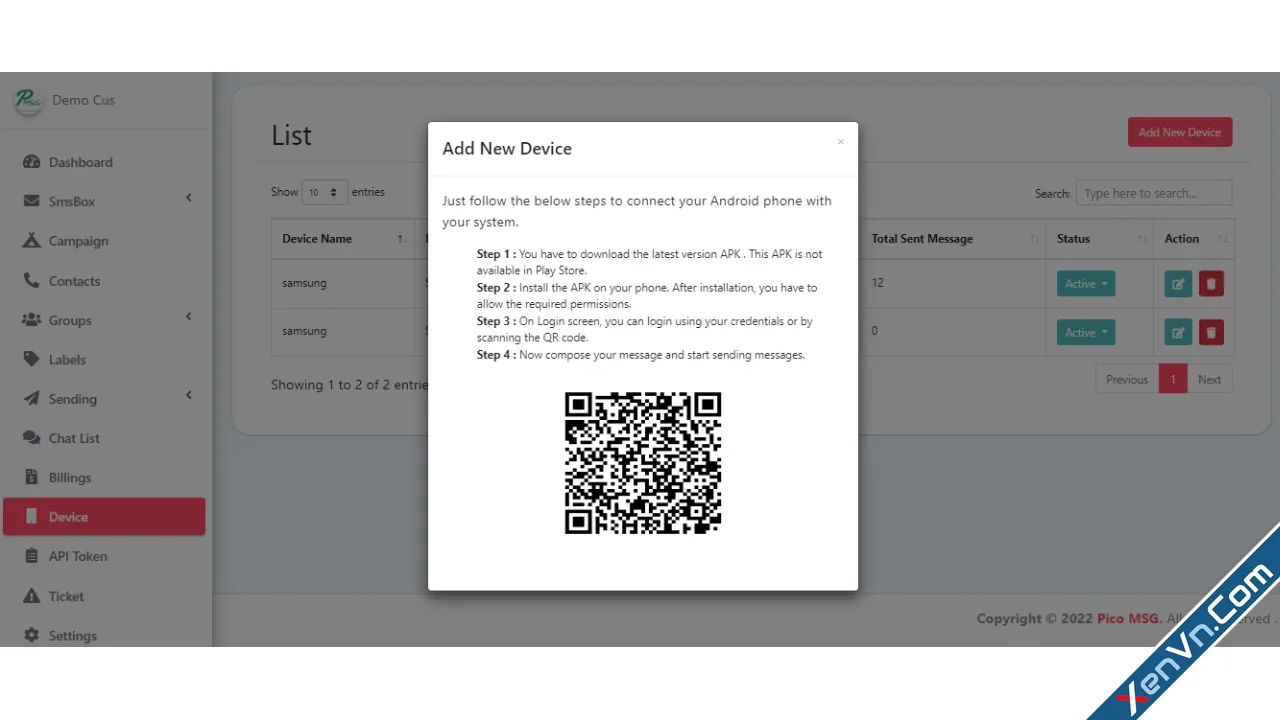Open Chat List via the chat bubble icon

31,438
